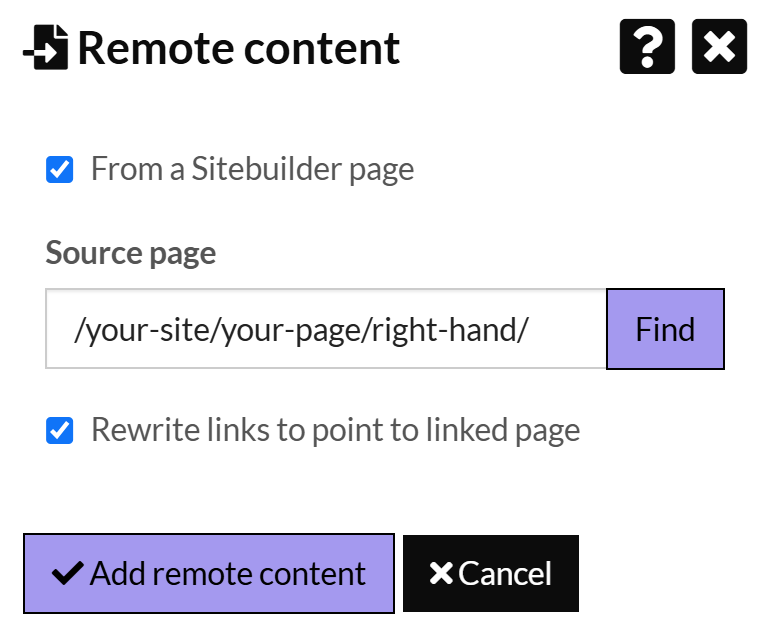Viewport: 770px width, 637px height.
Task: Focus the Source page input field
Action: (x=326, y=329)
